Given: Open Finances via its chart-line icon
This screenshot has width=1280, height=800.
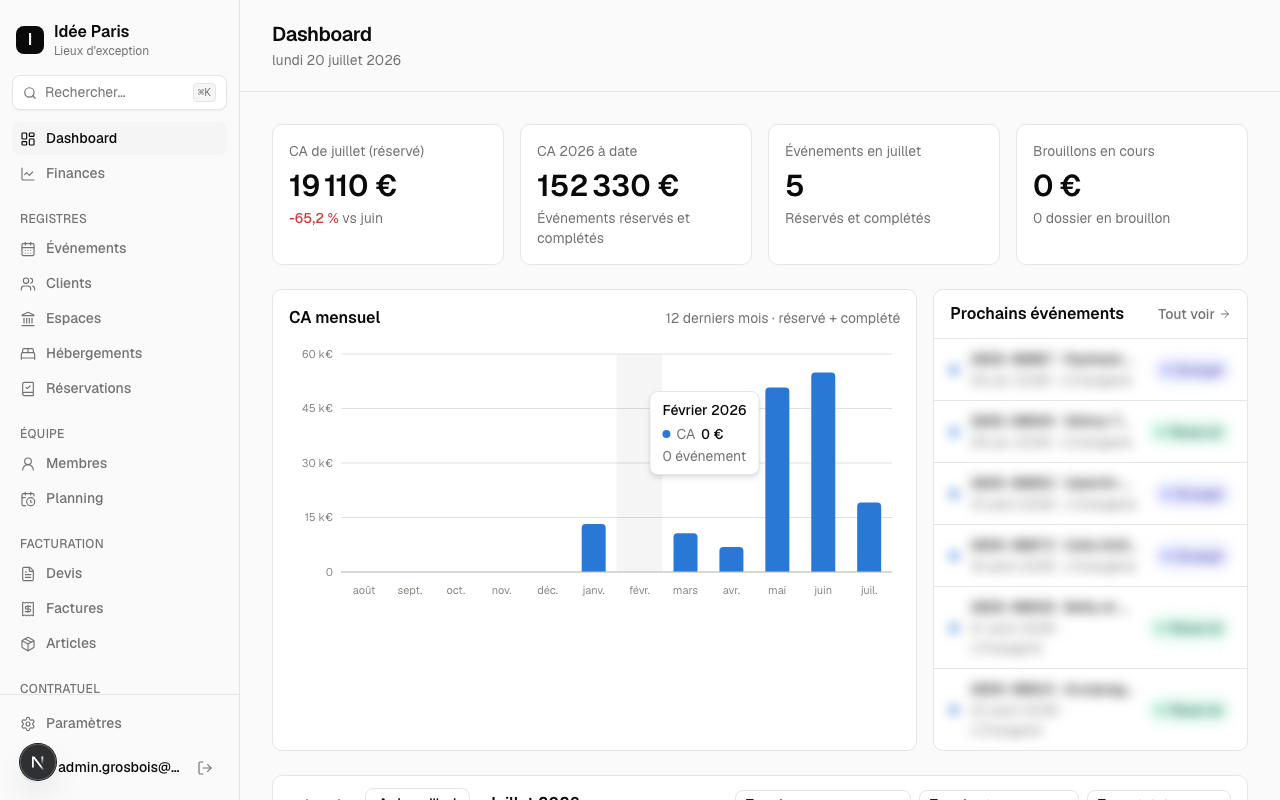Looking at the screenshot, I should pos(28,174).
